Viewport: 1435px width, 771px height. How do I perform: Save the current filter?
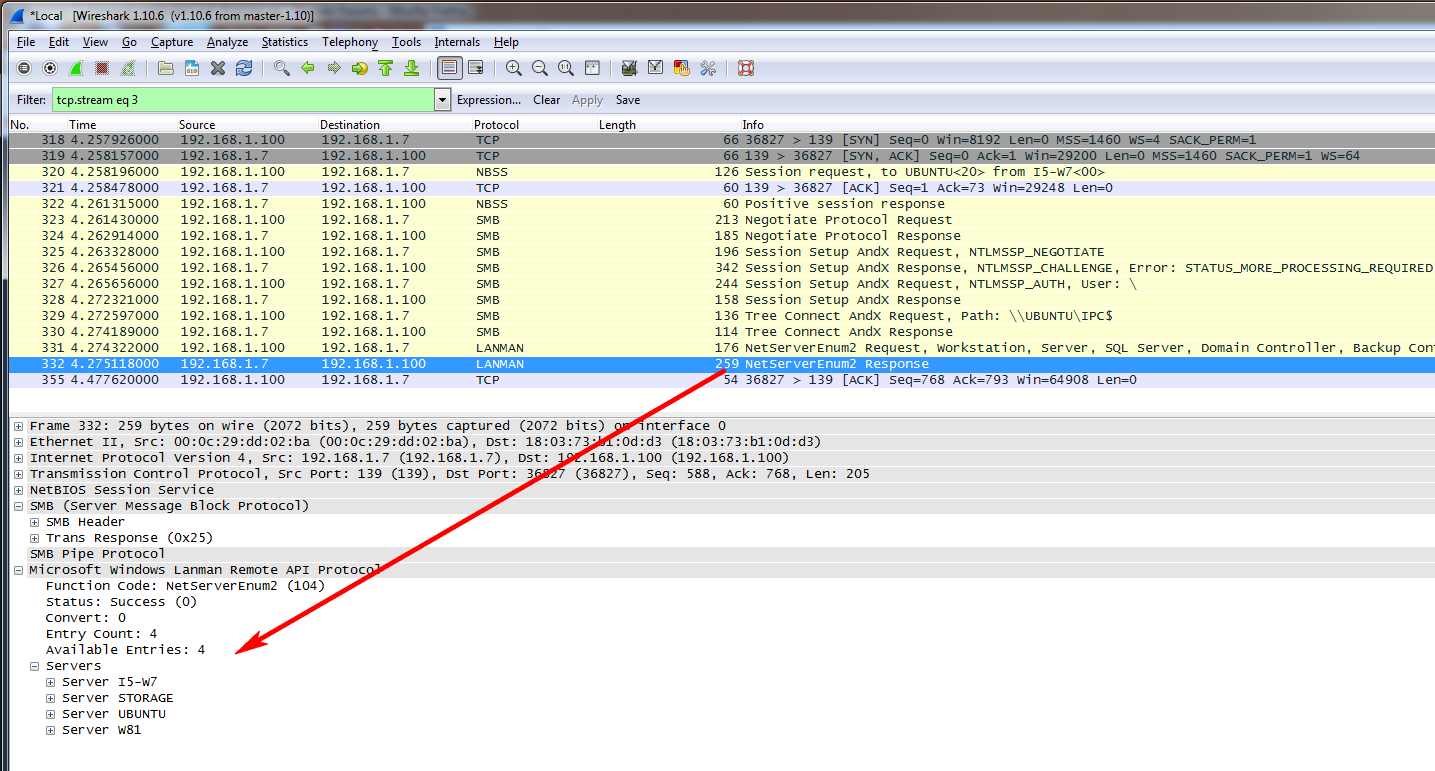628,100
